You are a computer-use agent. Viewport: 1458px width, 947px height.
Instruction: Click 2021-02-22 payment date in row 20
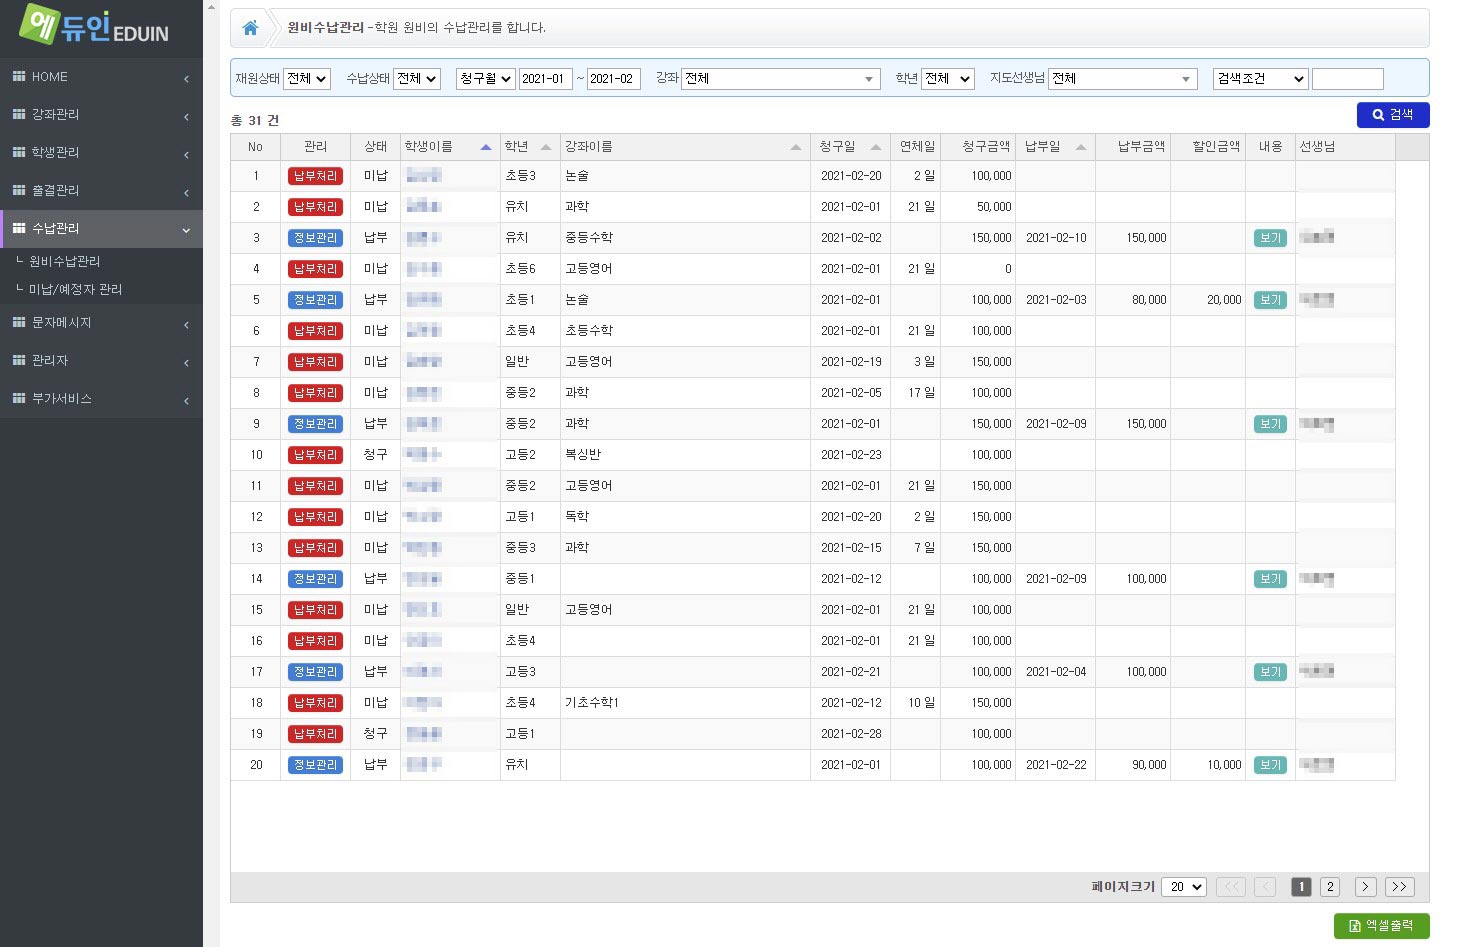click(x=1056, y=765)
